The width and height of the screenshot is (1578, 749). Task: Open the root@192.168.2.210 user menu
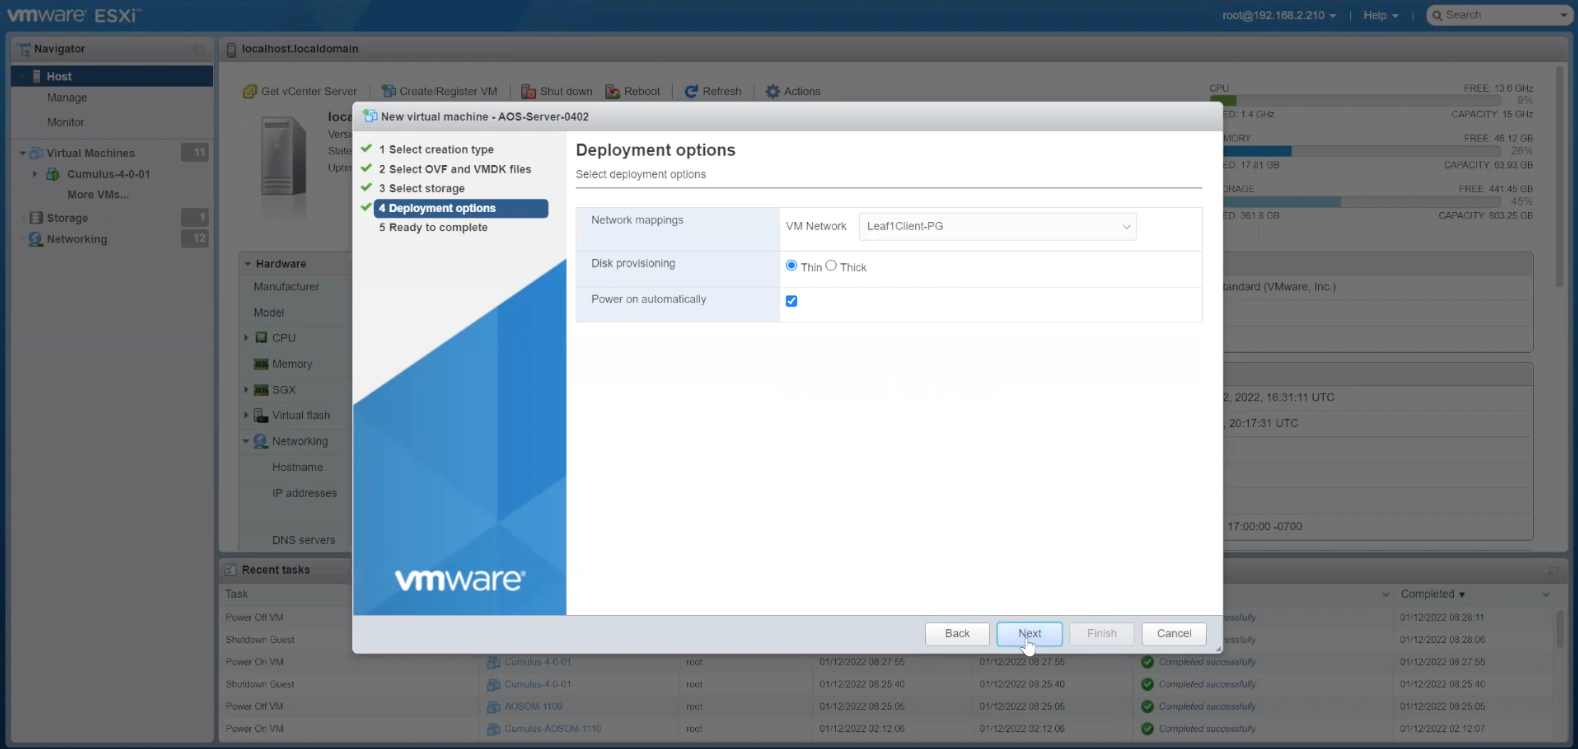click(x=1279, y=15)
